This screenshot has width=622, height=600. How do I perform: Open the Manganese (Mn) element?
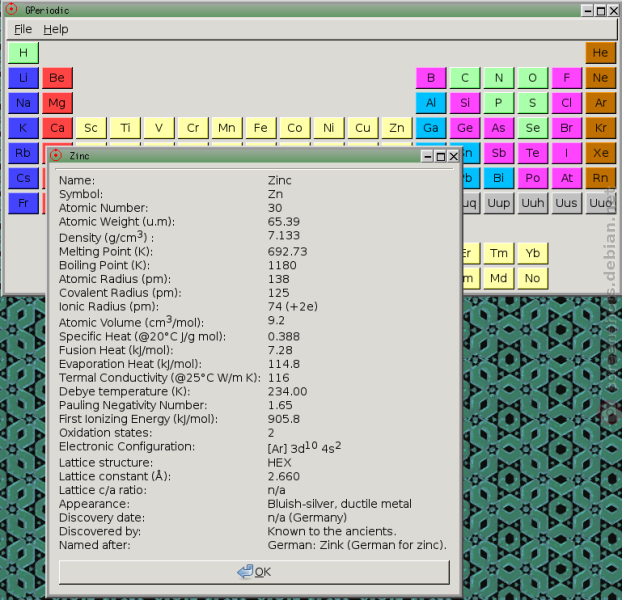pos(227,128)
